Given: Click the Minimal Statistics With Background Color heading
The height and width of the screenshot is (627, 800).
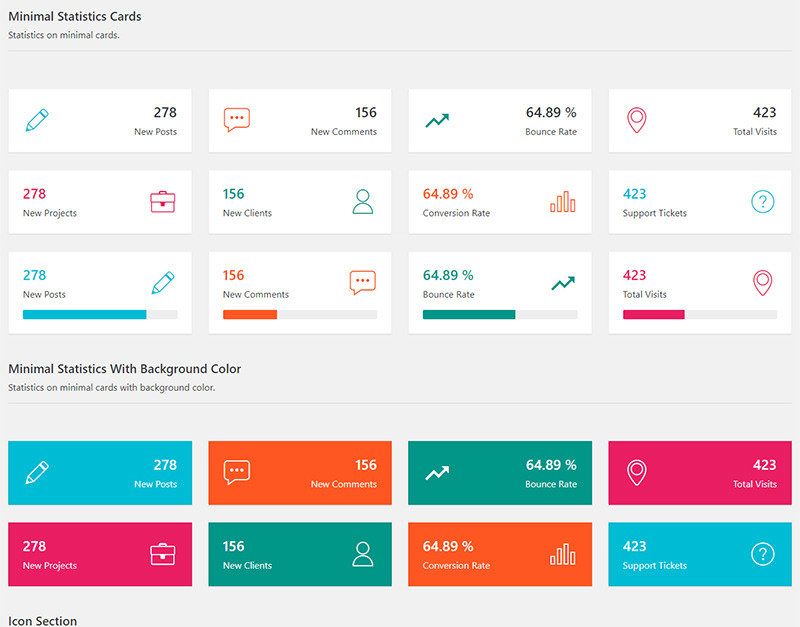Looking at the screenshot, I should click(125, 369).
